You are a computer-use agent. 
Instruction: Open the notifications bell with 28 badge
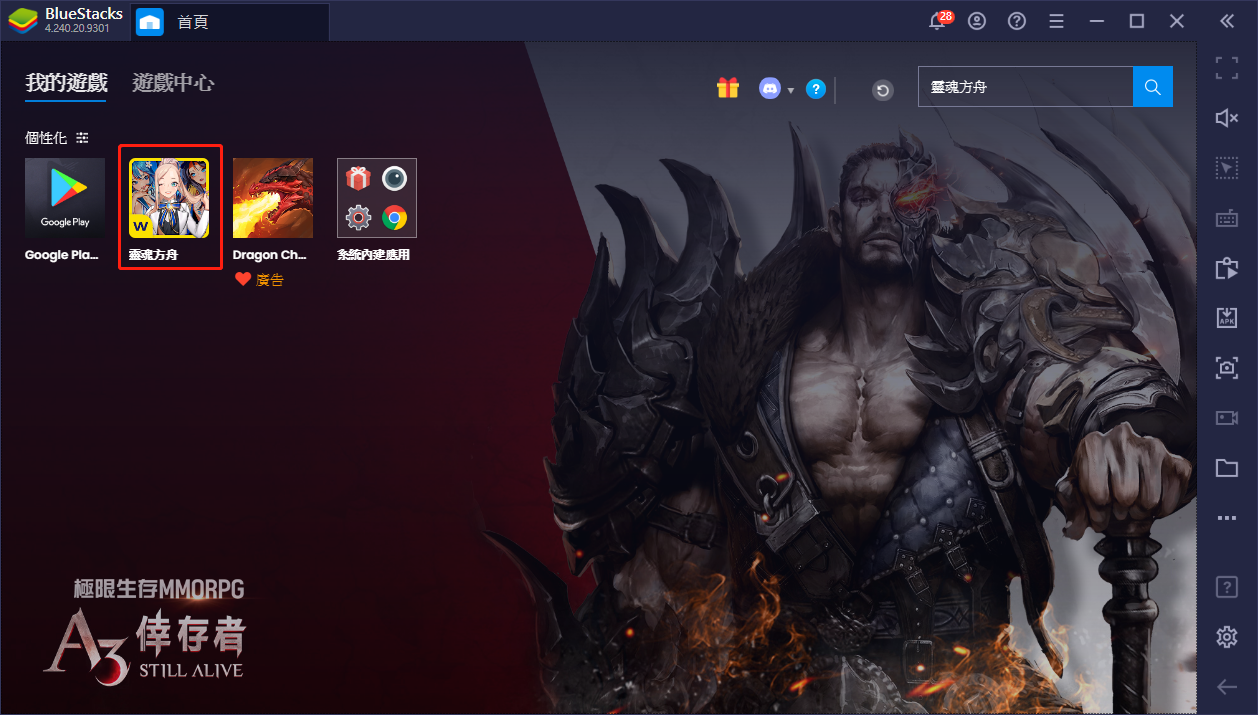coord(938,21)
